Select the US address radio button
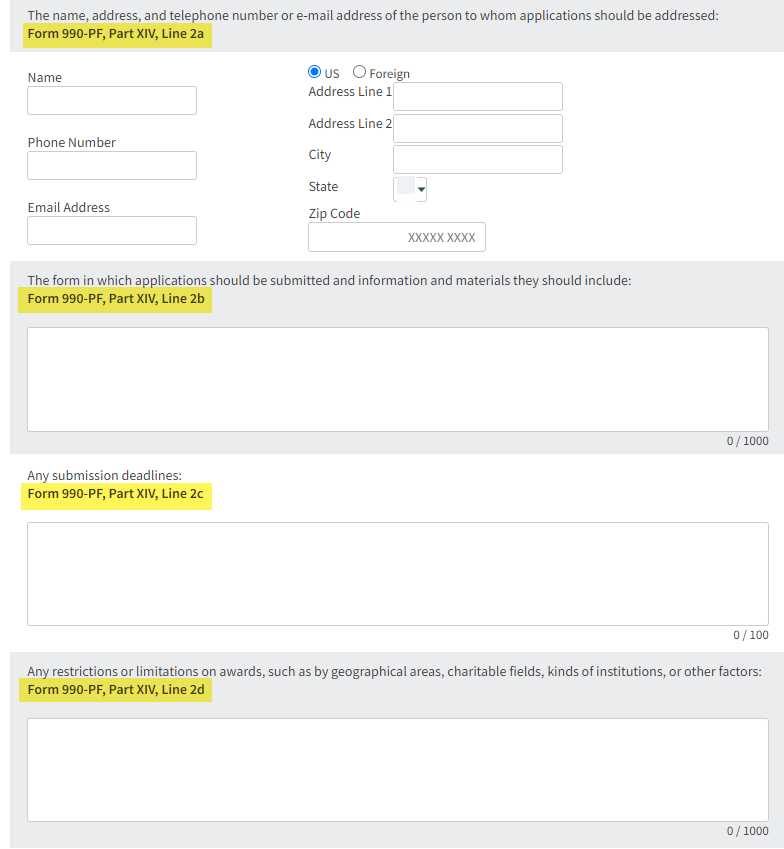The width and height of the screenshot is (784, 849). pyautogui.click(x=315, y=73)
